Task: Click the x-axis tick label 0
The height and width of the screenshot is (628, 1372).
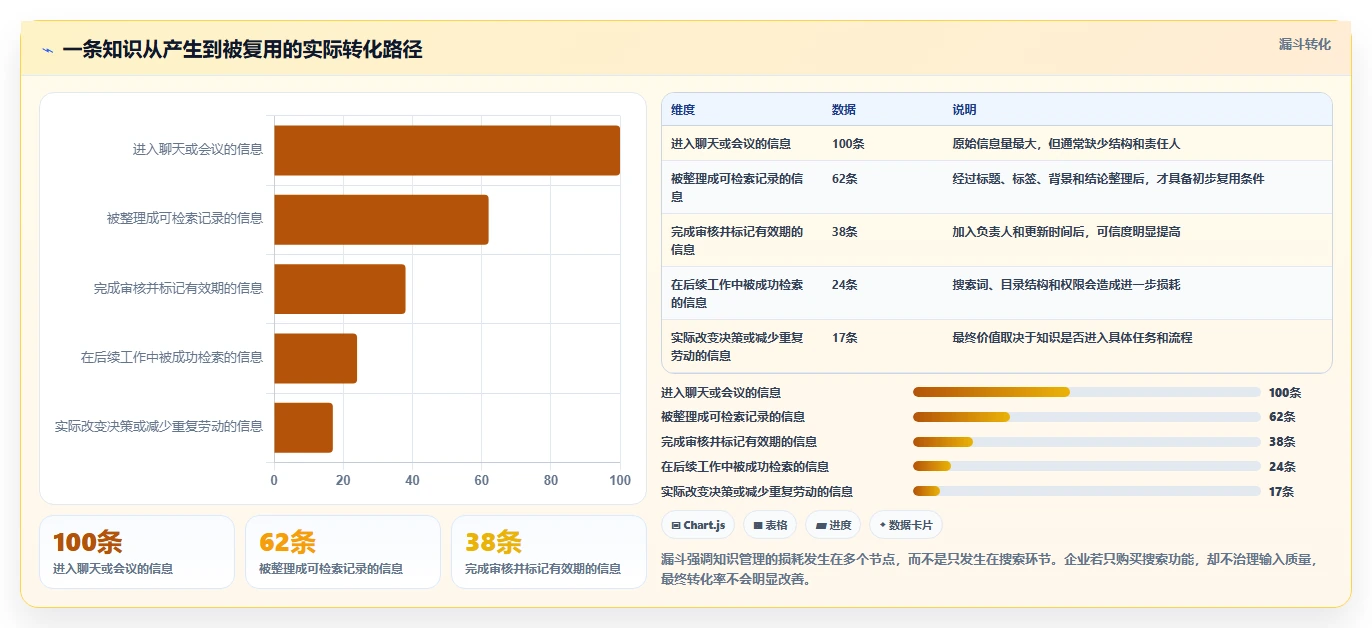Action: (x=274, y=481)
